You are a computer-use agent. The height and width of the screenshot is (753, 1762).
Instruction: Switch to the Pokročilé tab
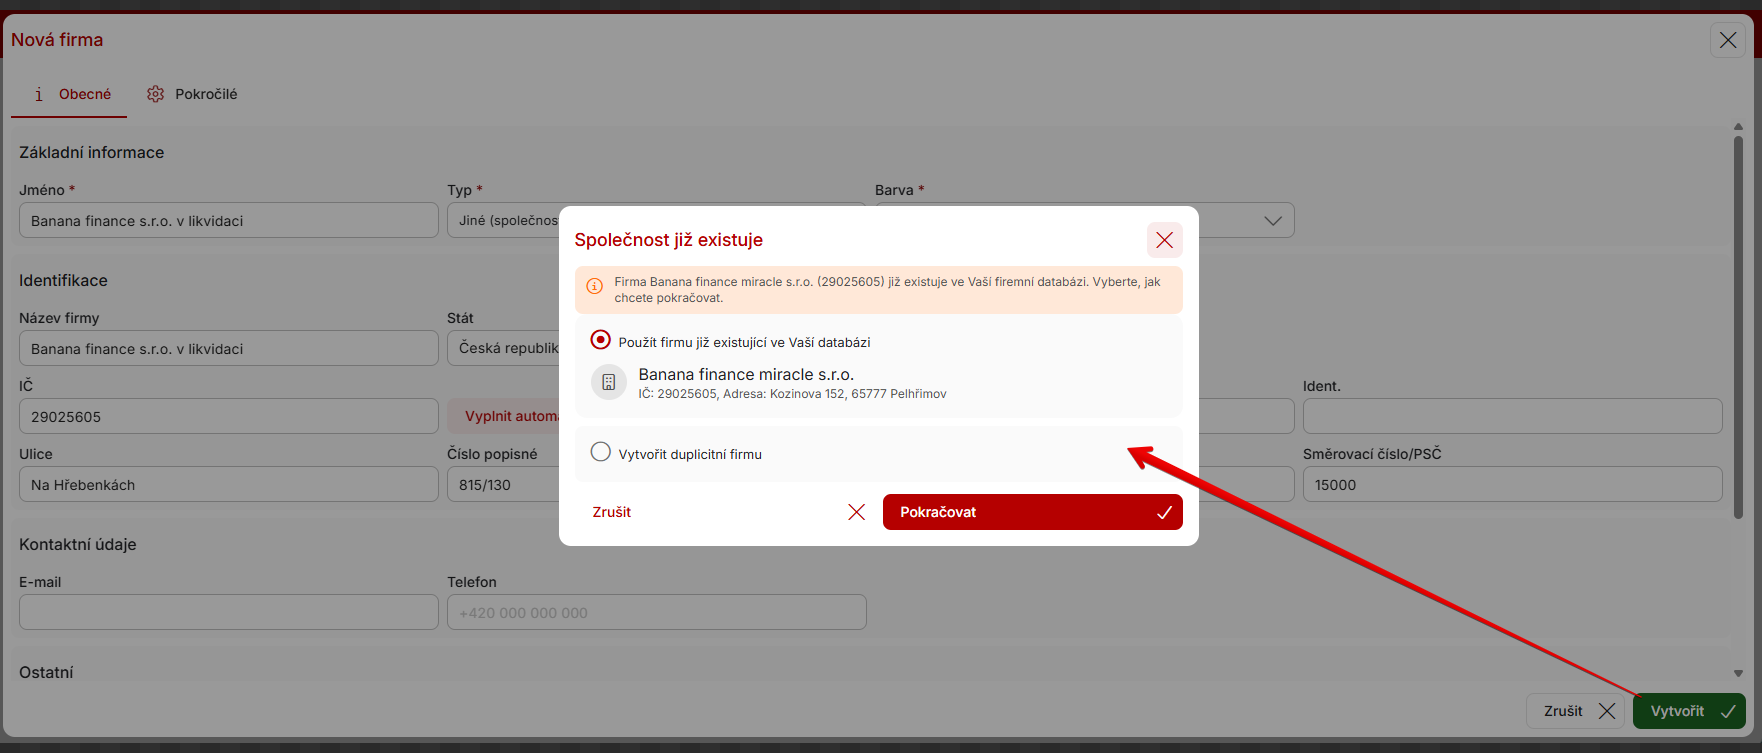(192, 94)
